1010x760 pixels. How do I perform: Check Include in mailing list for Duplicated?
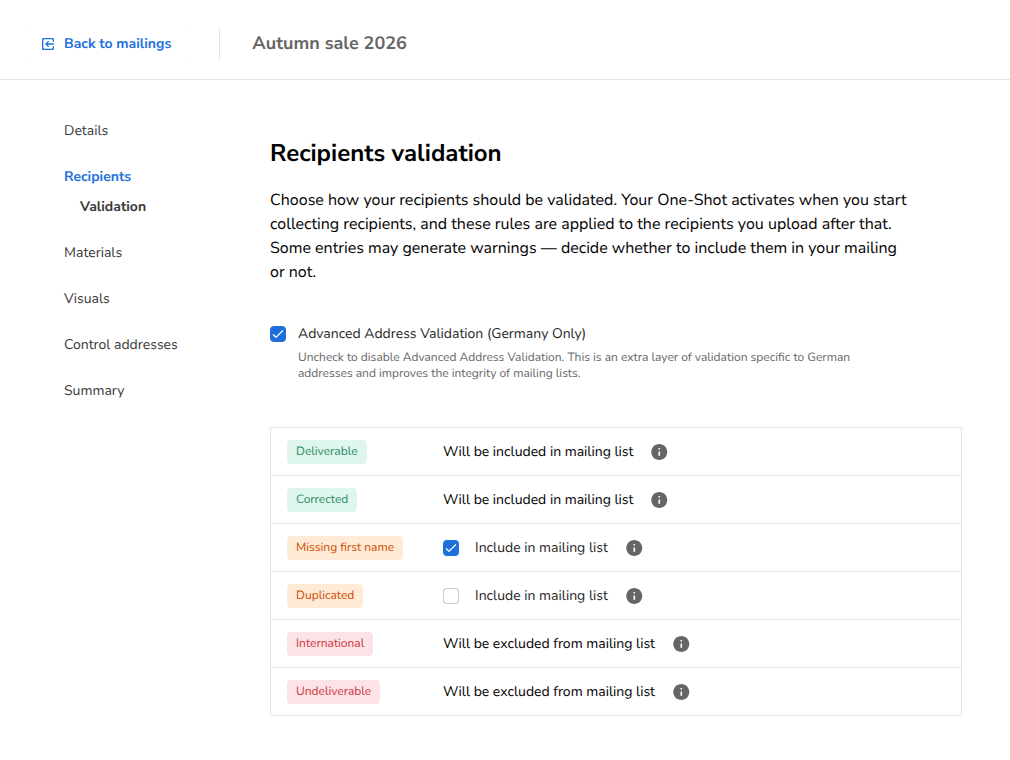(x=451, y=596)
